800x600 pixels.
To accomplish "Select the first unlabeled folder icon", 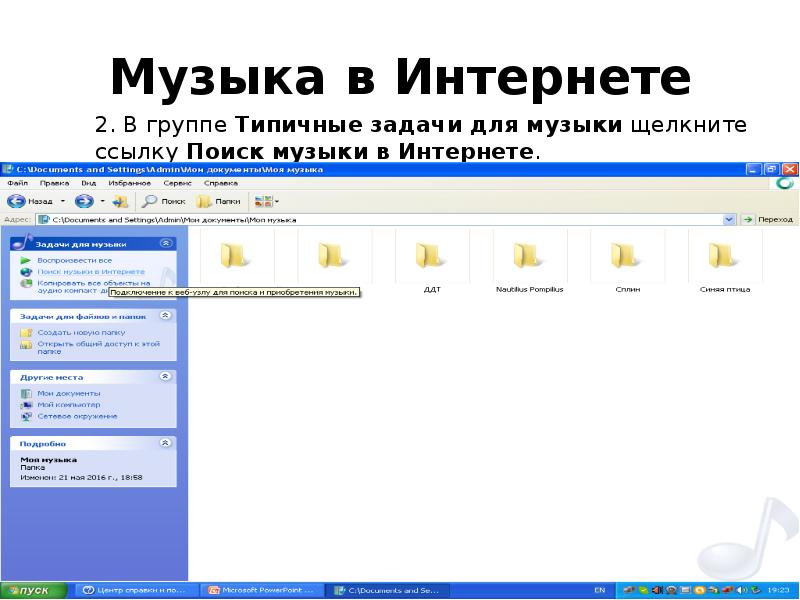I will tap(237, 256).
